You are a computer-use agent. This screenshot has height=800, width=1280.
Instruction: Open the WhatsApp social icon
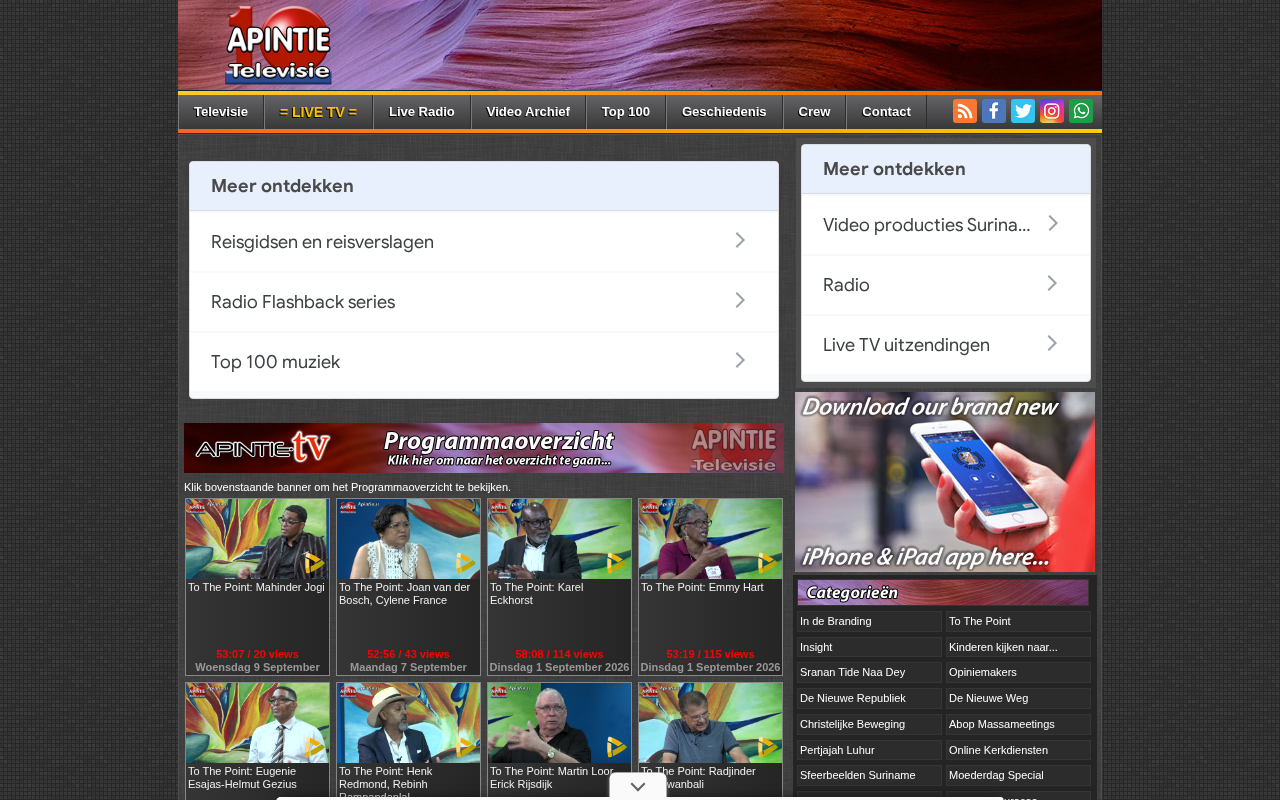1081,111
